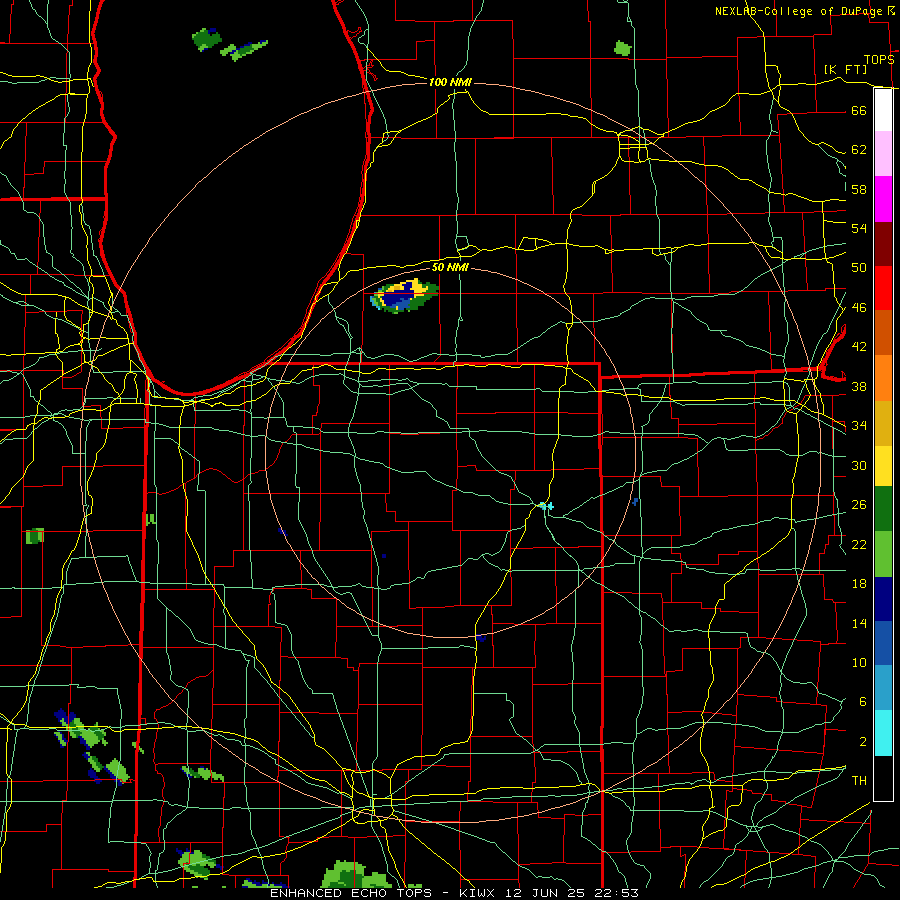Pick the dark red legend swatch
900x900 pixels.
883,244
